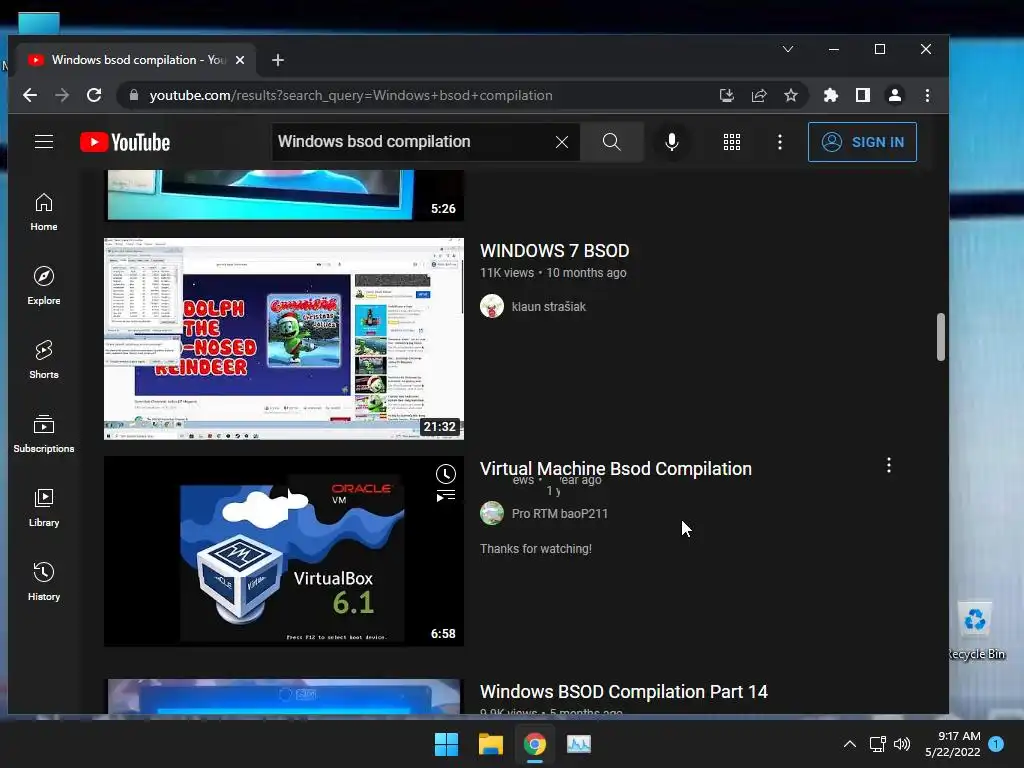The image size is (1024, 768).
Task: Open the 5:26 video thumbnail
Action: pos(284,195)
